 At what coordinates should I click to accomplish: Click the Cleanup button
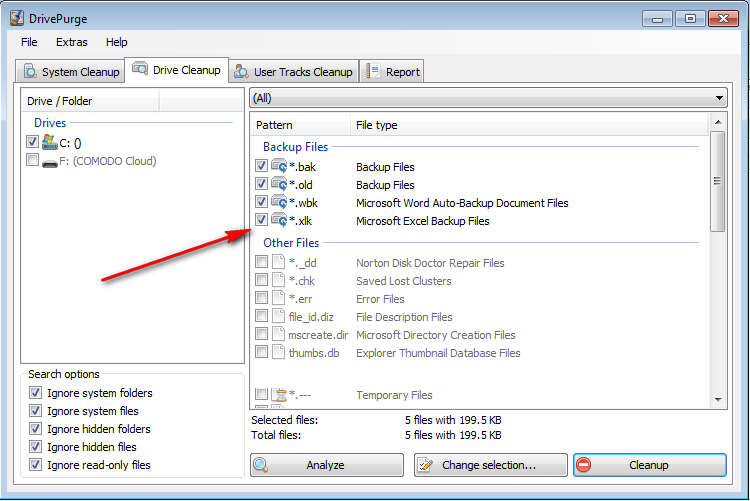[650, 465]
